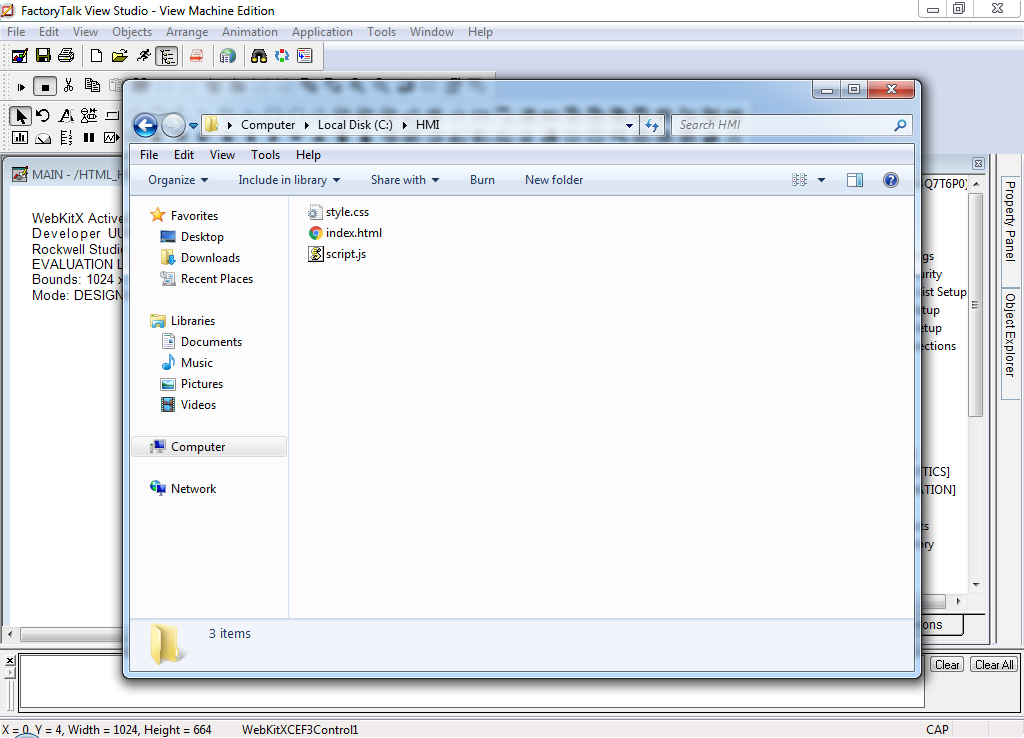Screen dimensions: 1024x738
Task: Click Clear button in diagnostics panel
Action: 947,665
